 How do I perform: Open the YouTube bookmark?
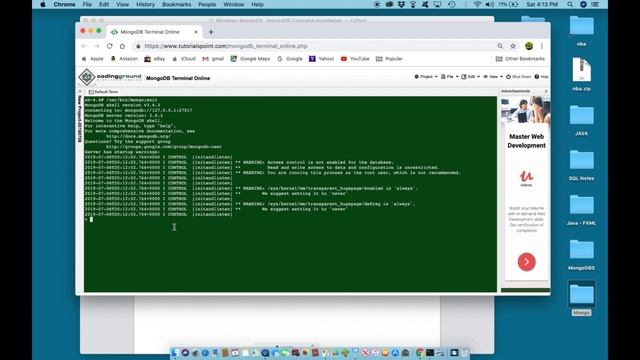coord(355,59)
